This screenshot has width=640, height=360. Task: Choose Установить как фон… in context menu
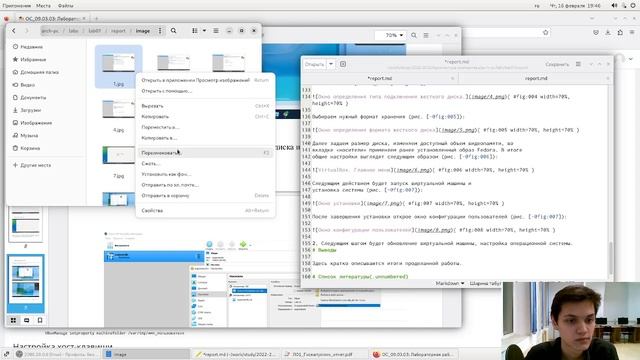click(x=205, y=174)
